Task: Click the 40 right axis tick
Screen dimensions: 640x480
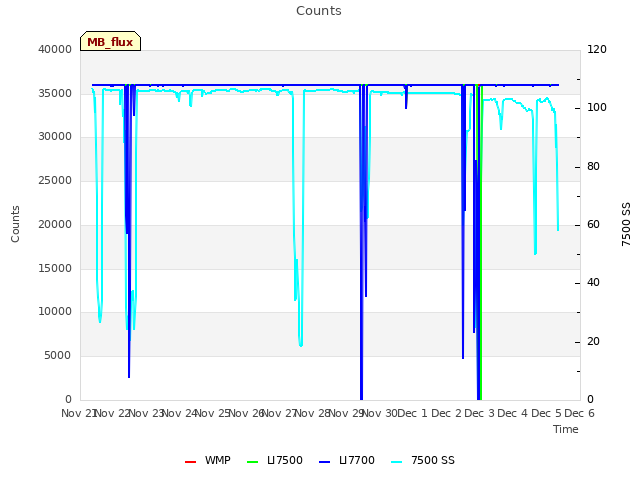Action: (x=593, y=282)
